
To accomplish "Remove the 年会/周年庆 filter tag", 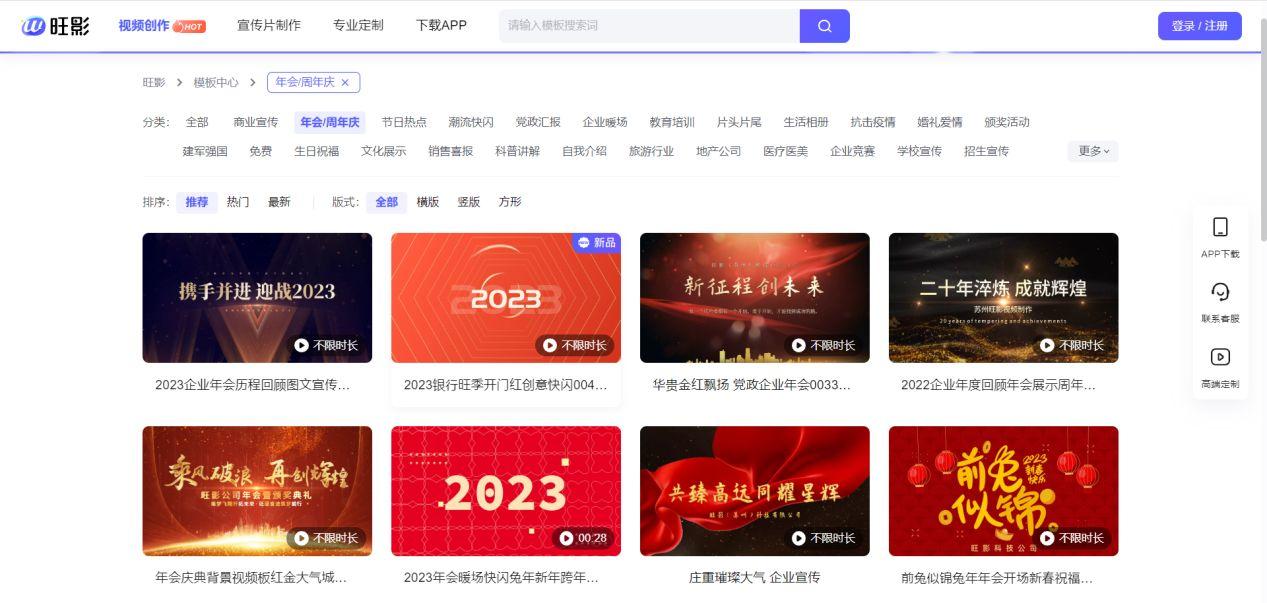I will [345, 83].
